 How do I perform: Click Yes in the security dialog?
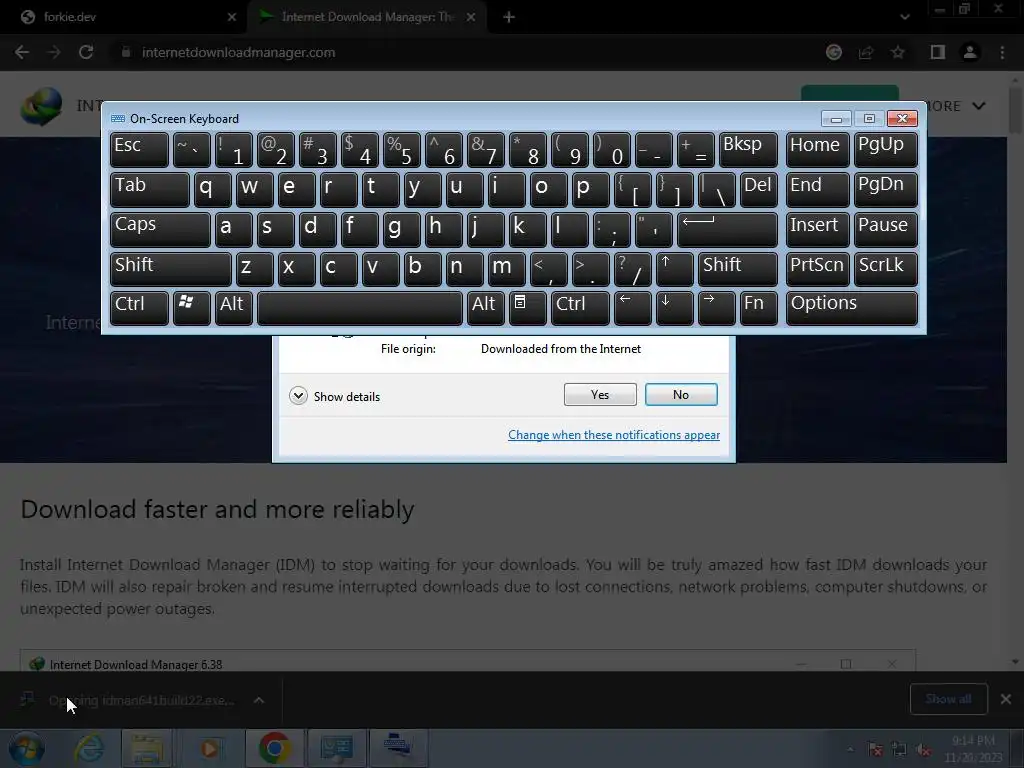600,394
